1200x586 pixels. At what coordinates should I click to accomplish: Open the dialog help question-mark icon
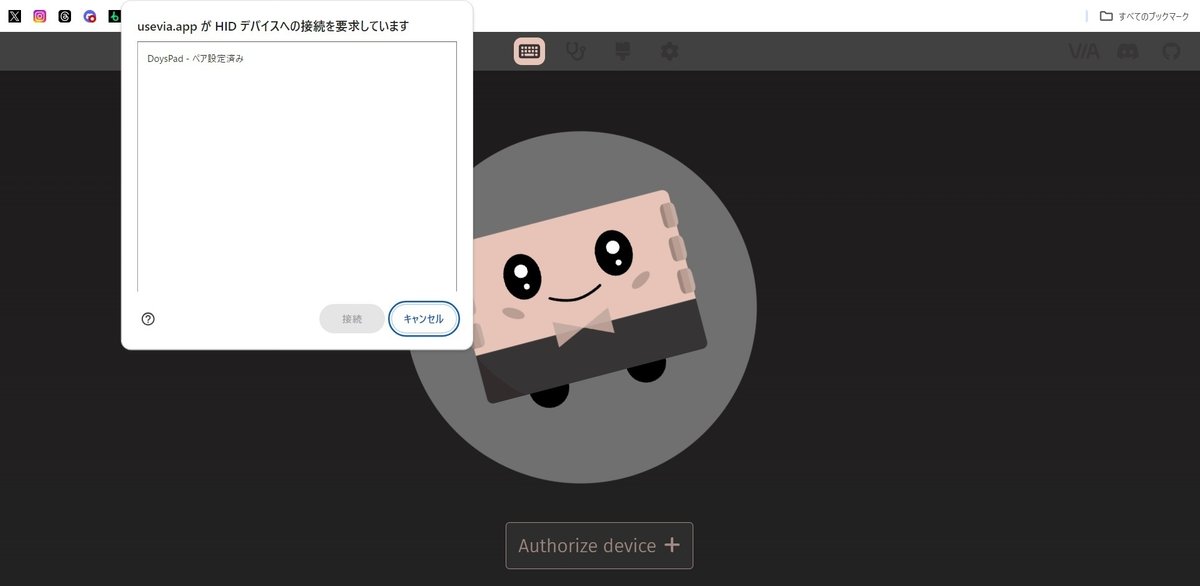tap(148, 319)
